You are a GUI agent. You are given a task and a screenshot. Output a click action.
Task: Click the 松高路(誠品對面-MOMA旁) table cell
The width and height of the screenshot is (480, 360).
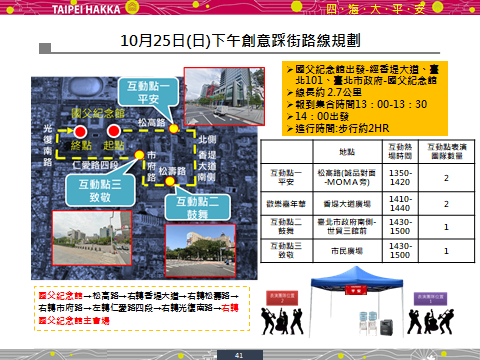(x=347, y=177)
